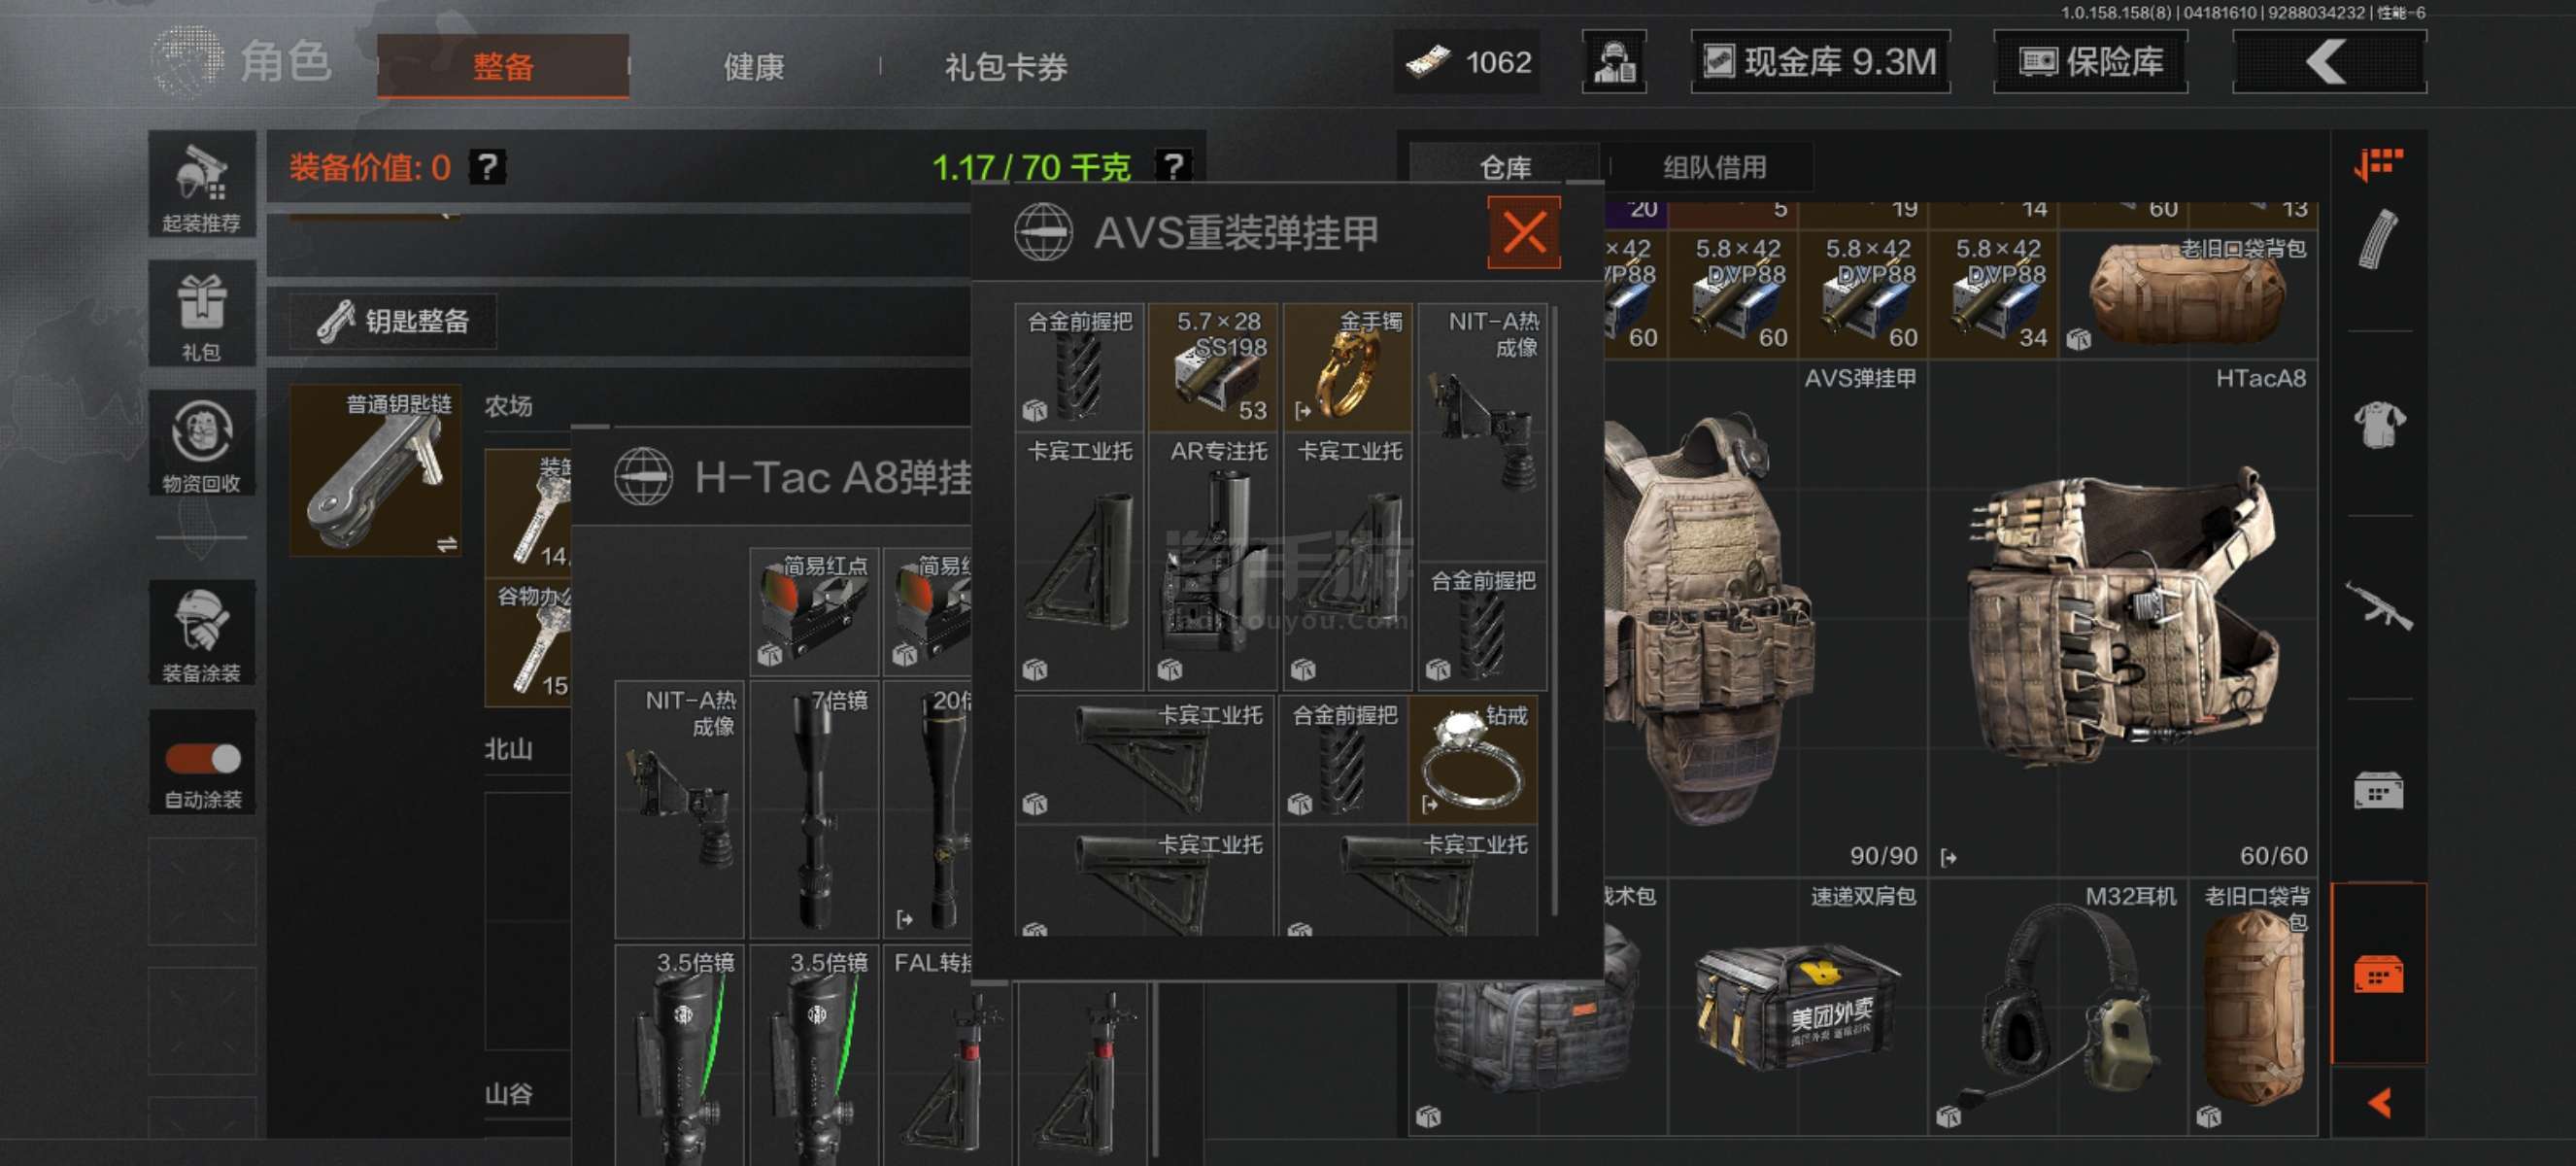This screenshot has height=1166, width=2576.
Task: Open the 保险库 safe button
Action: click(x=2090, y=62)
